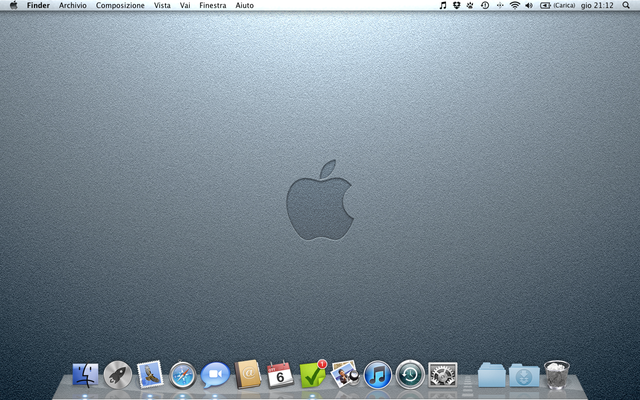Screen dimensions: 640x400
Task: Open Address Book in the Dock
Action: pos(247,374)
